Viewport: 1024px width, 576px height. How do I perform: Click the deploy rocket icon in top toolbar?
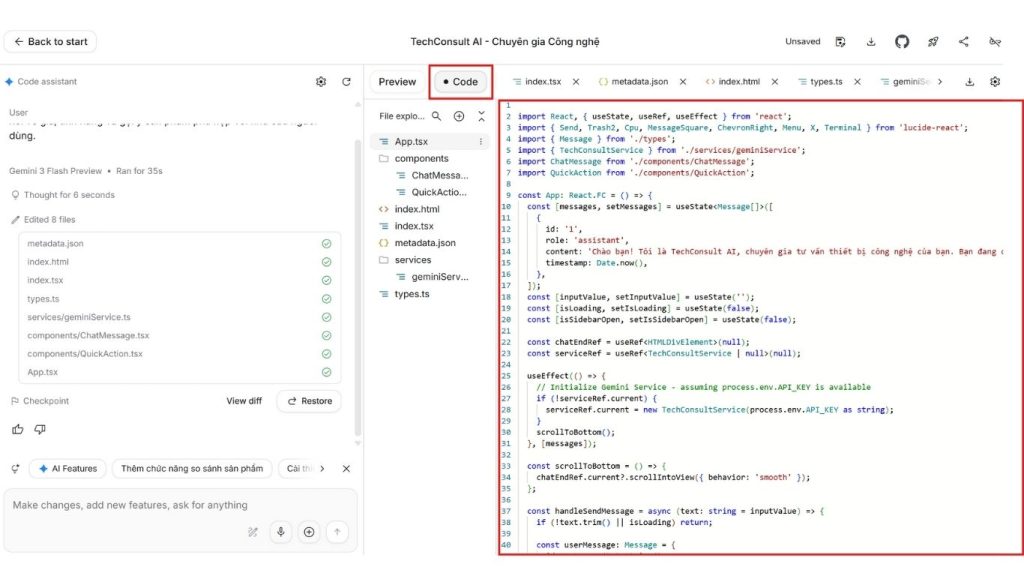pyautogui.click(x=932, y=41)
